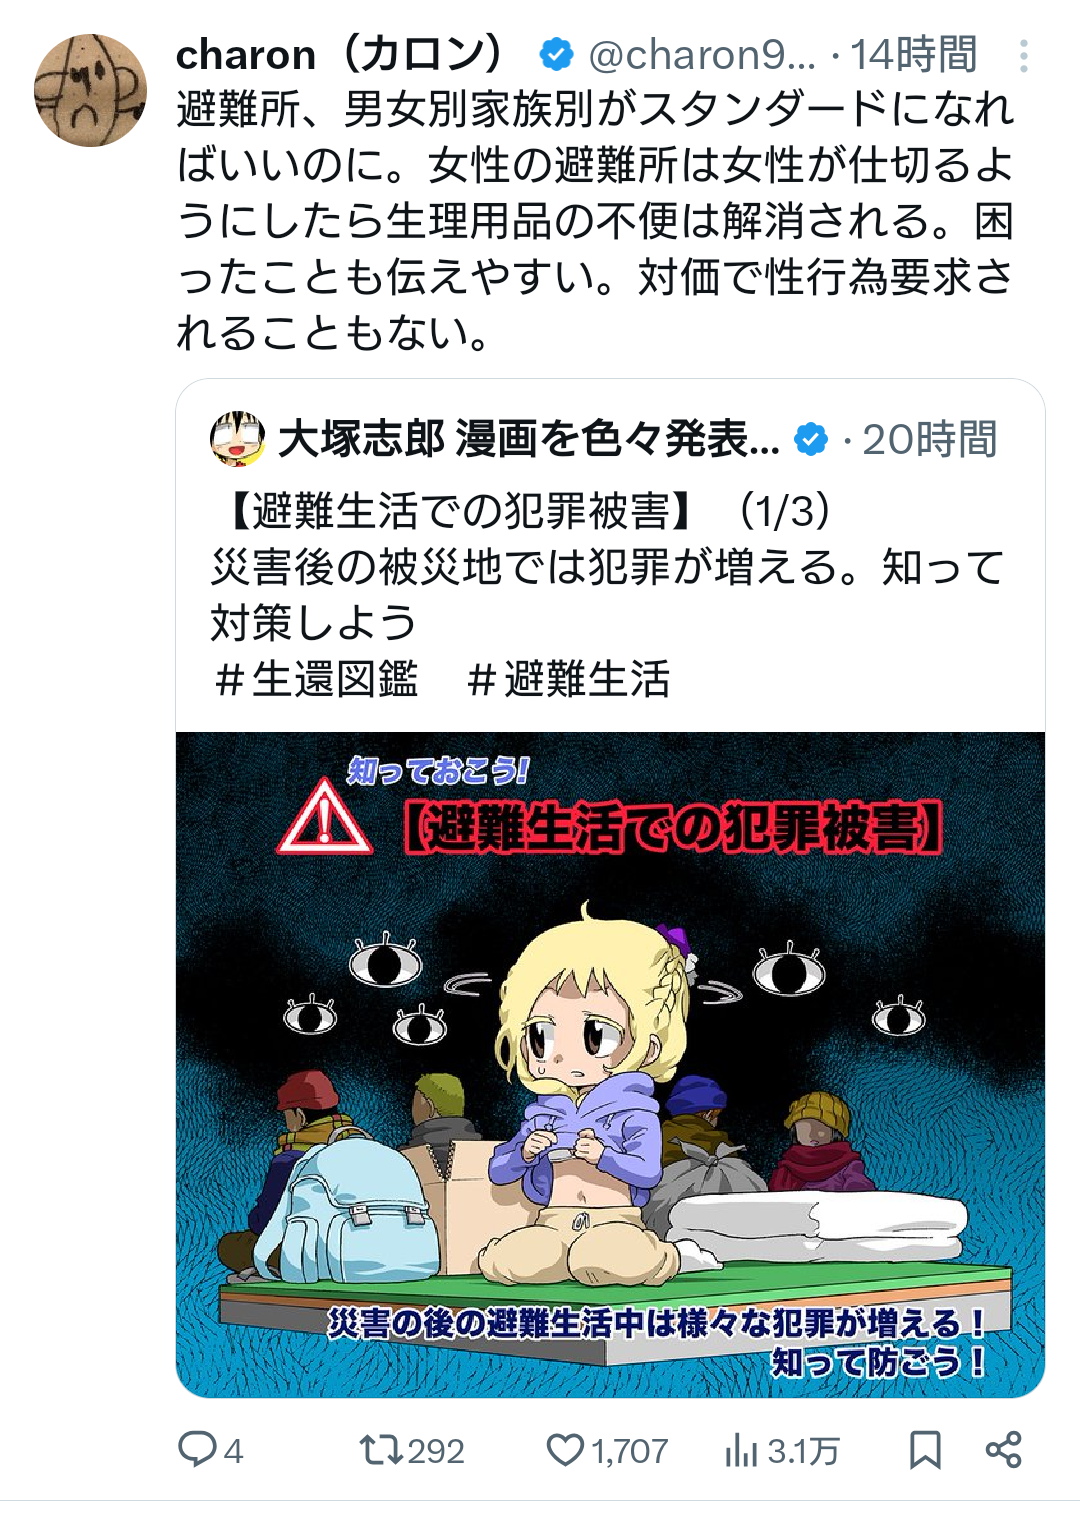Open the @charon9... username handle

[702, 55]
